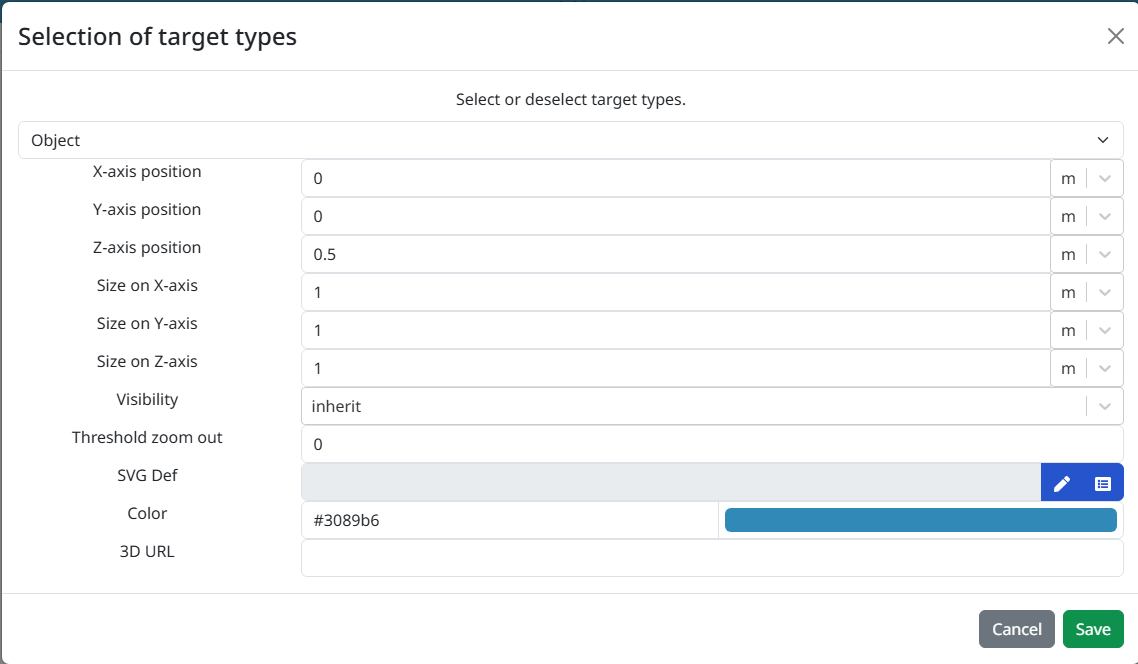
Task: Click the pencil edit icon for SVG Def
Action: (1062, 483)
